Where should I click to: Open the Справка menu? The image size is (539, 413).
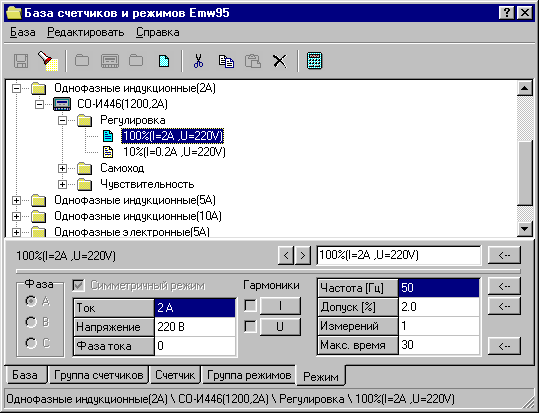tap(157, 32)
